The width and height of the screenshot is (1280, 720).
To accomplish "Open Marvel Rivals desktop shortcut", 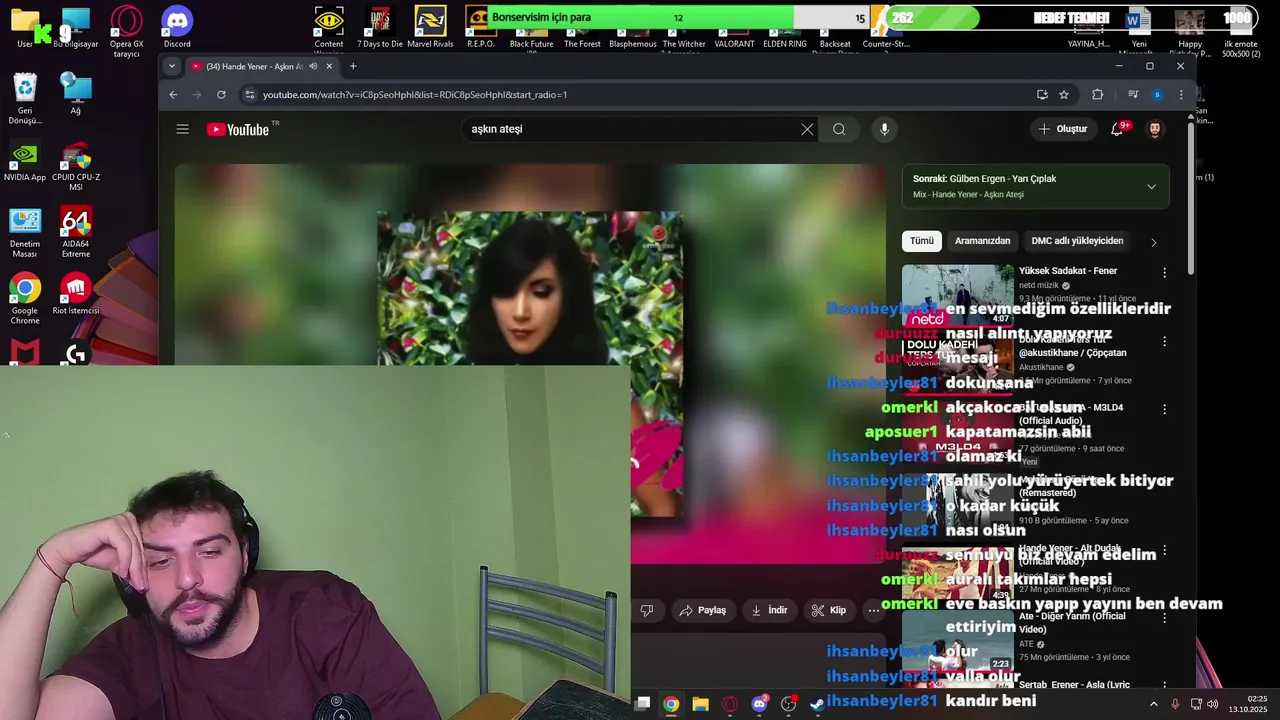I will coord(430,27).
